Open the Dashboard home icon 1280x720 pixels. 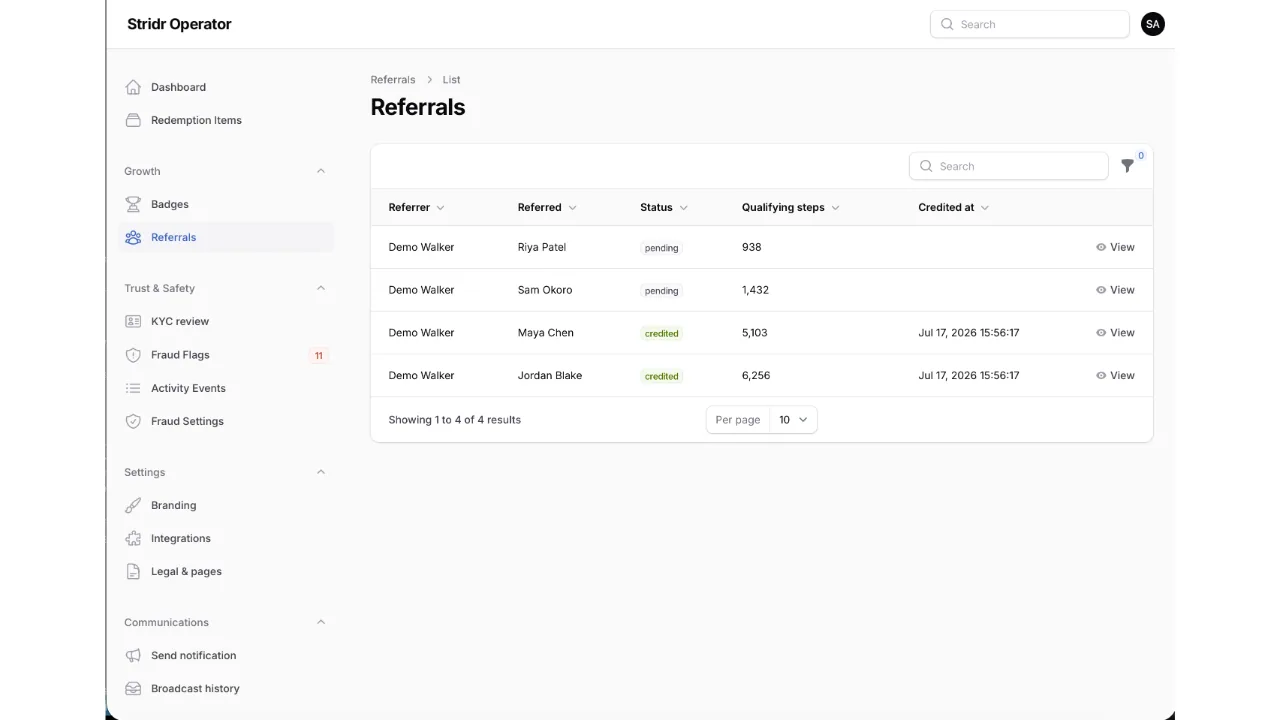coord(133,87)
